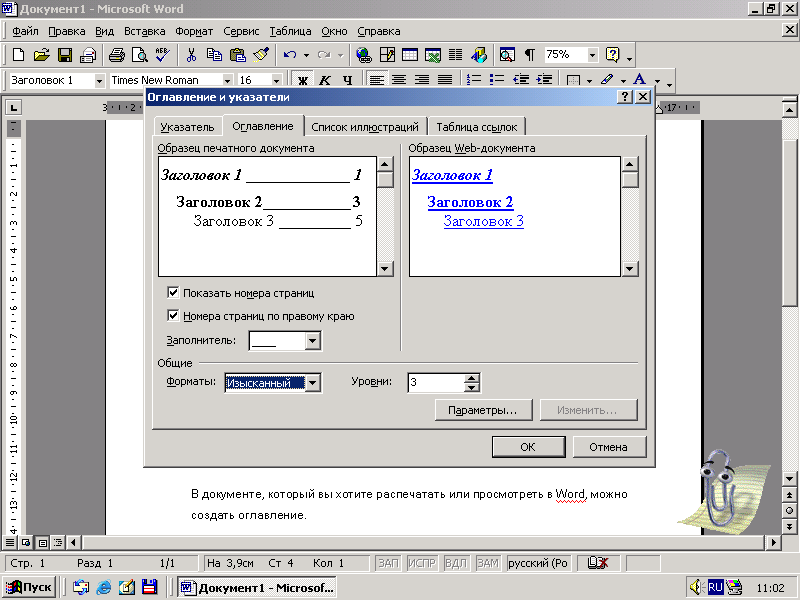Increase Уровни value with up arrow
This screenshot has width=800, height=600.
(472, 378)
